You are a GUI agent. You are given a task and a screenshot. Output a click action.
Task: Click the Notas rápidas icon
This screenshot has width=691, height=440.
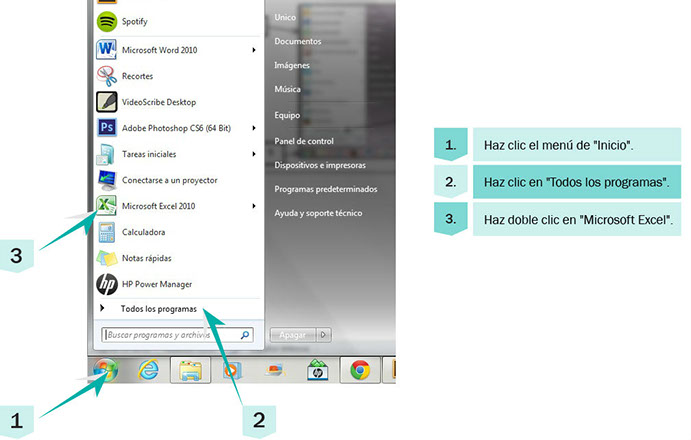(x=107, y=258)
